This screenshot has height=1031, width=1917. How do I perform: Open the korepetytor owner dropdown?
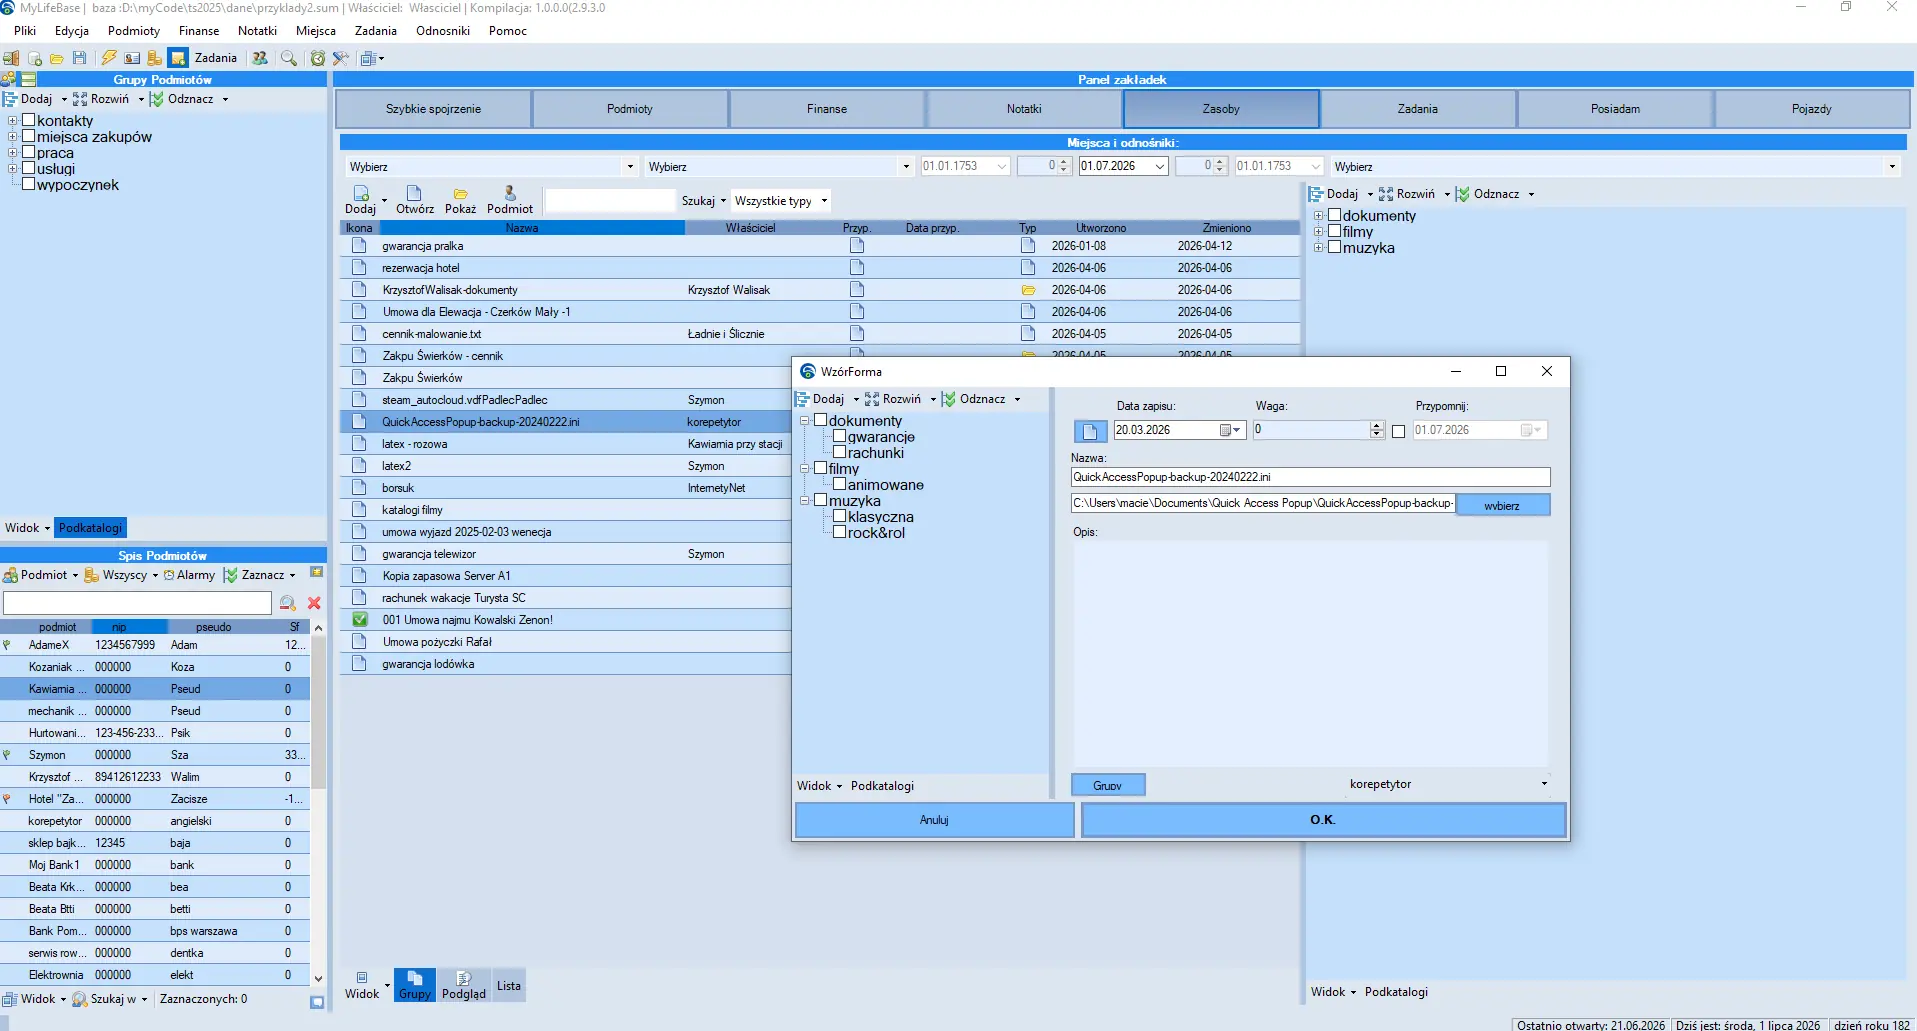[1544, 784]
